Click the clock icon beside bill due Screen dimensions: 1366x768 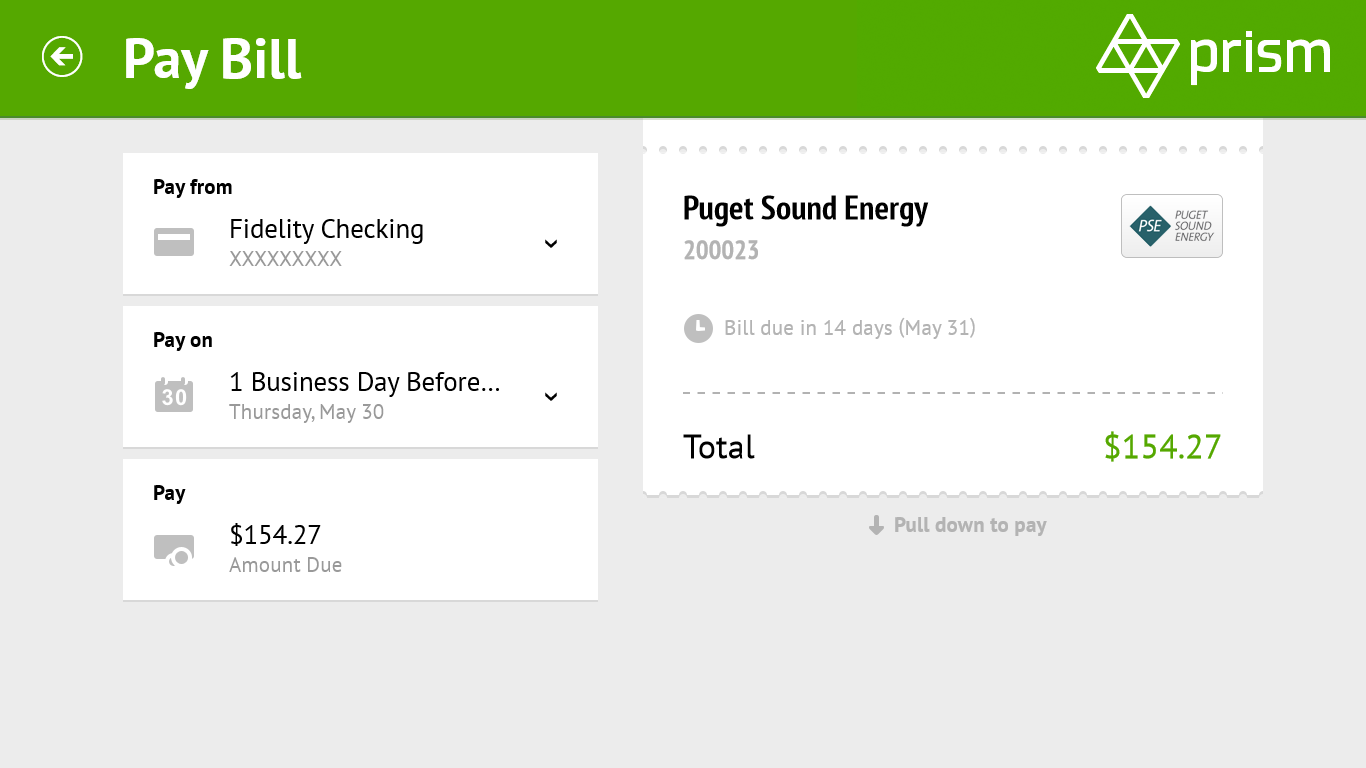coord(697,328)
